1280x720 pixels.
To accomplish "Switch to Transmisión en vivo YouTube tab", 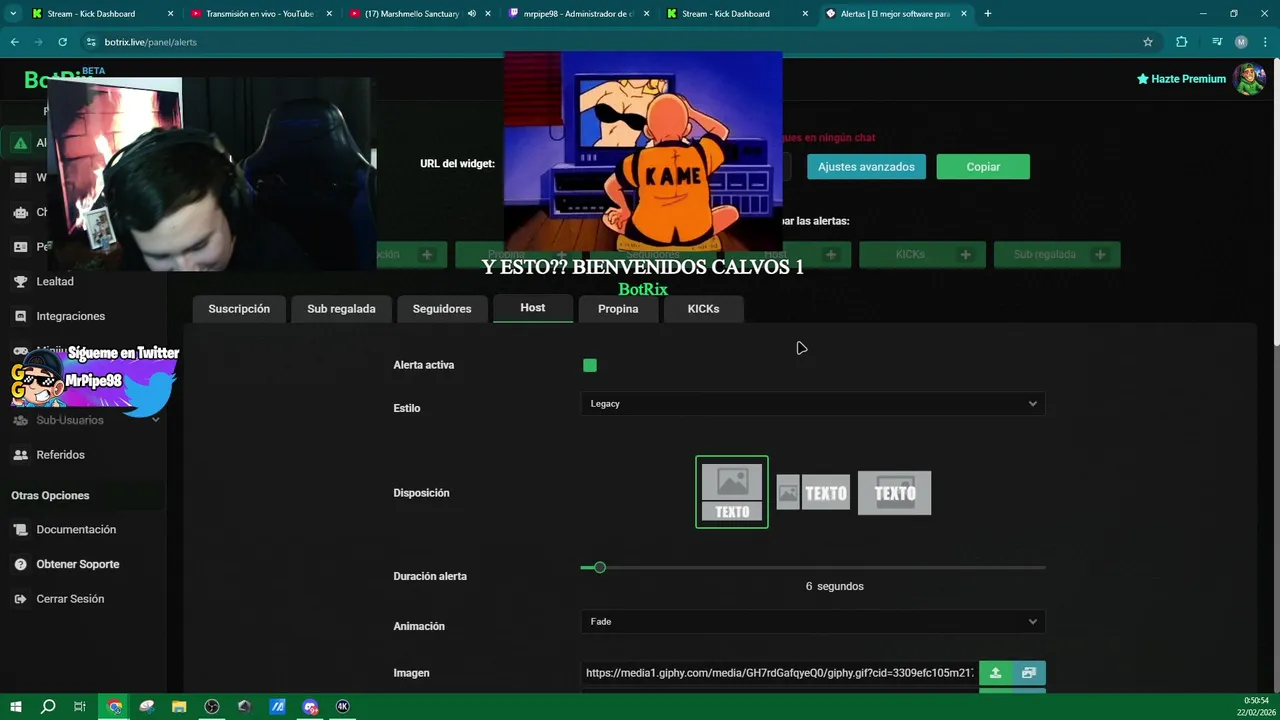I will coord(260,14).
